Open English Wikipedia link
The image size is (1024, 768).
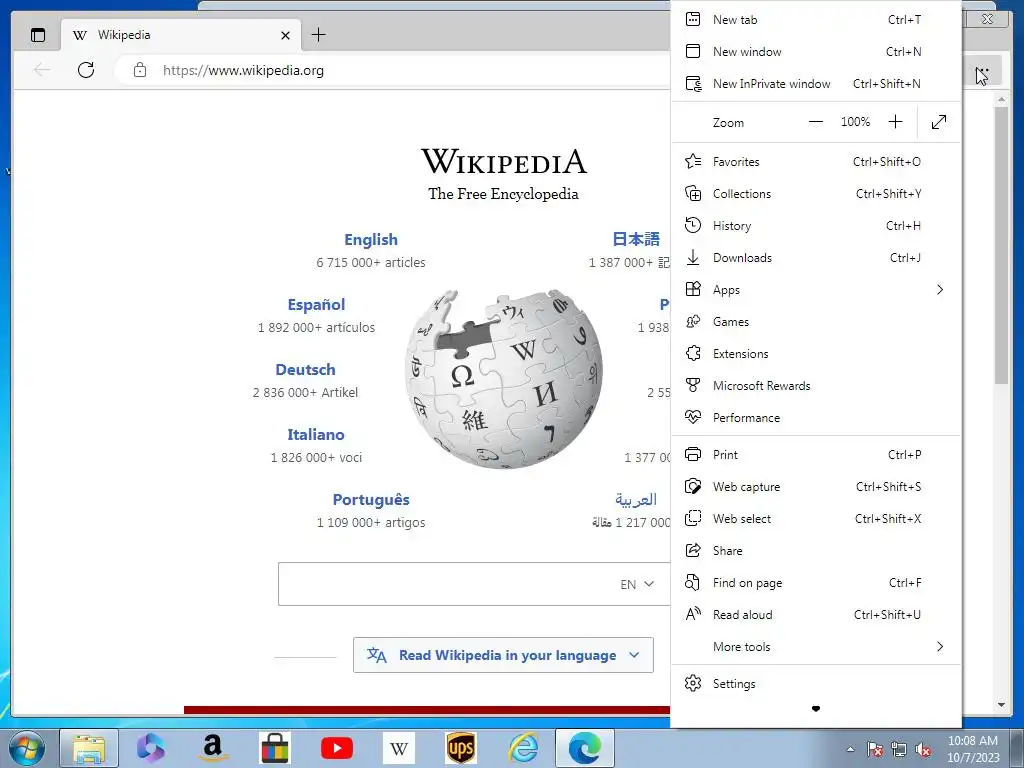371,240
